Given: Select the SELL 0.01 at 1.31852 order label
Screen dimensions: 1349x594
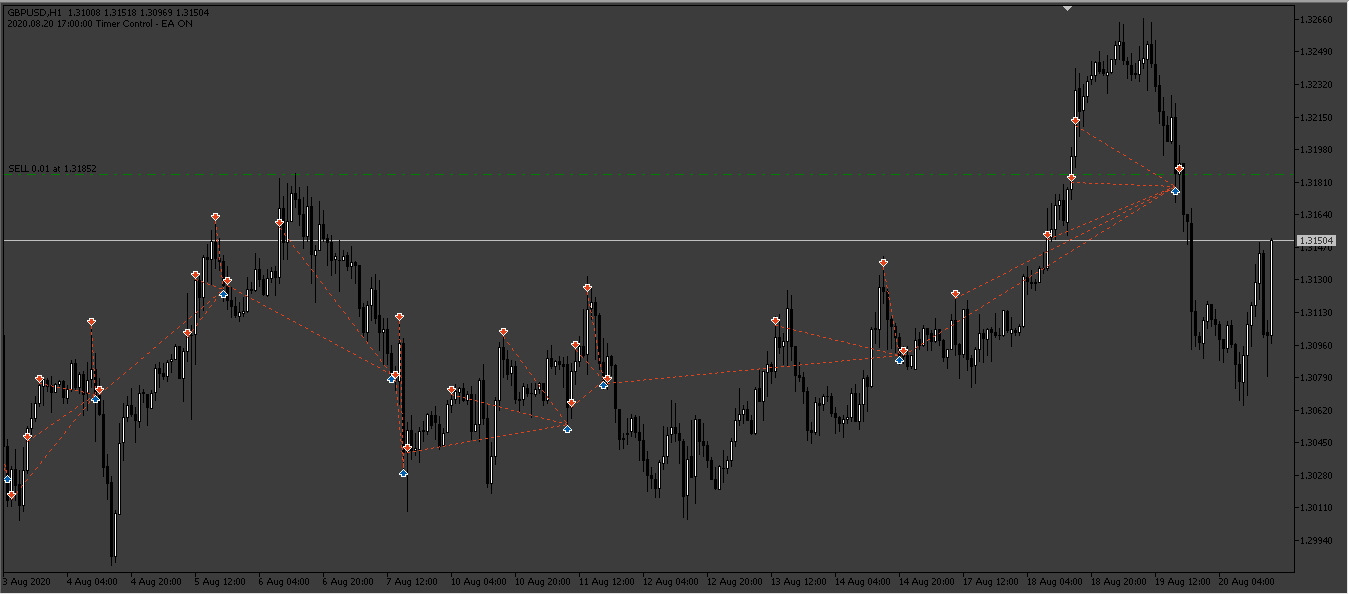Looking at the screenshot, I should click(x=52, y=169).
